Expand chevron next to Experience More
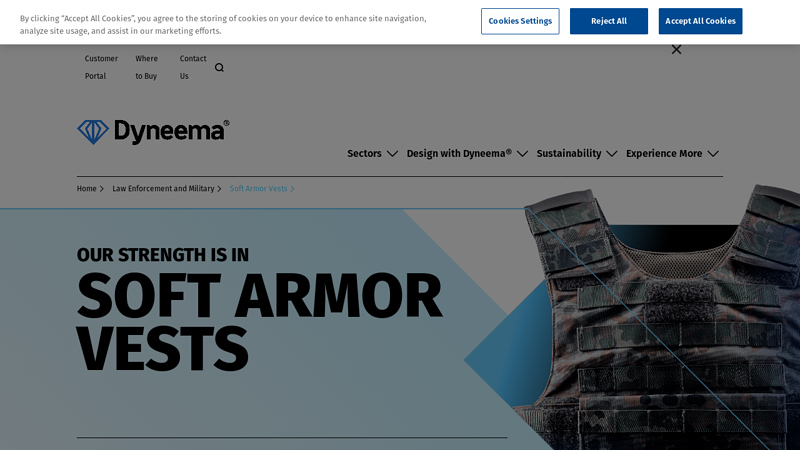Screen dimensions: 800x450 click(713, 154)
